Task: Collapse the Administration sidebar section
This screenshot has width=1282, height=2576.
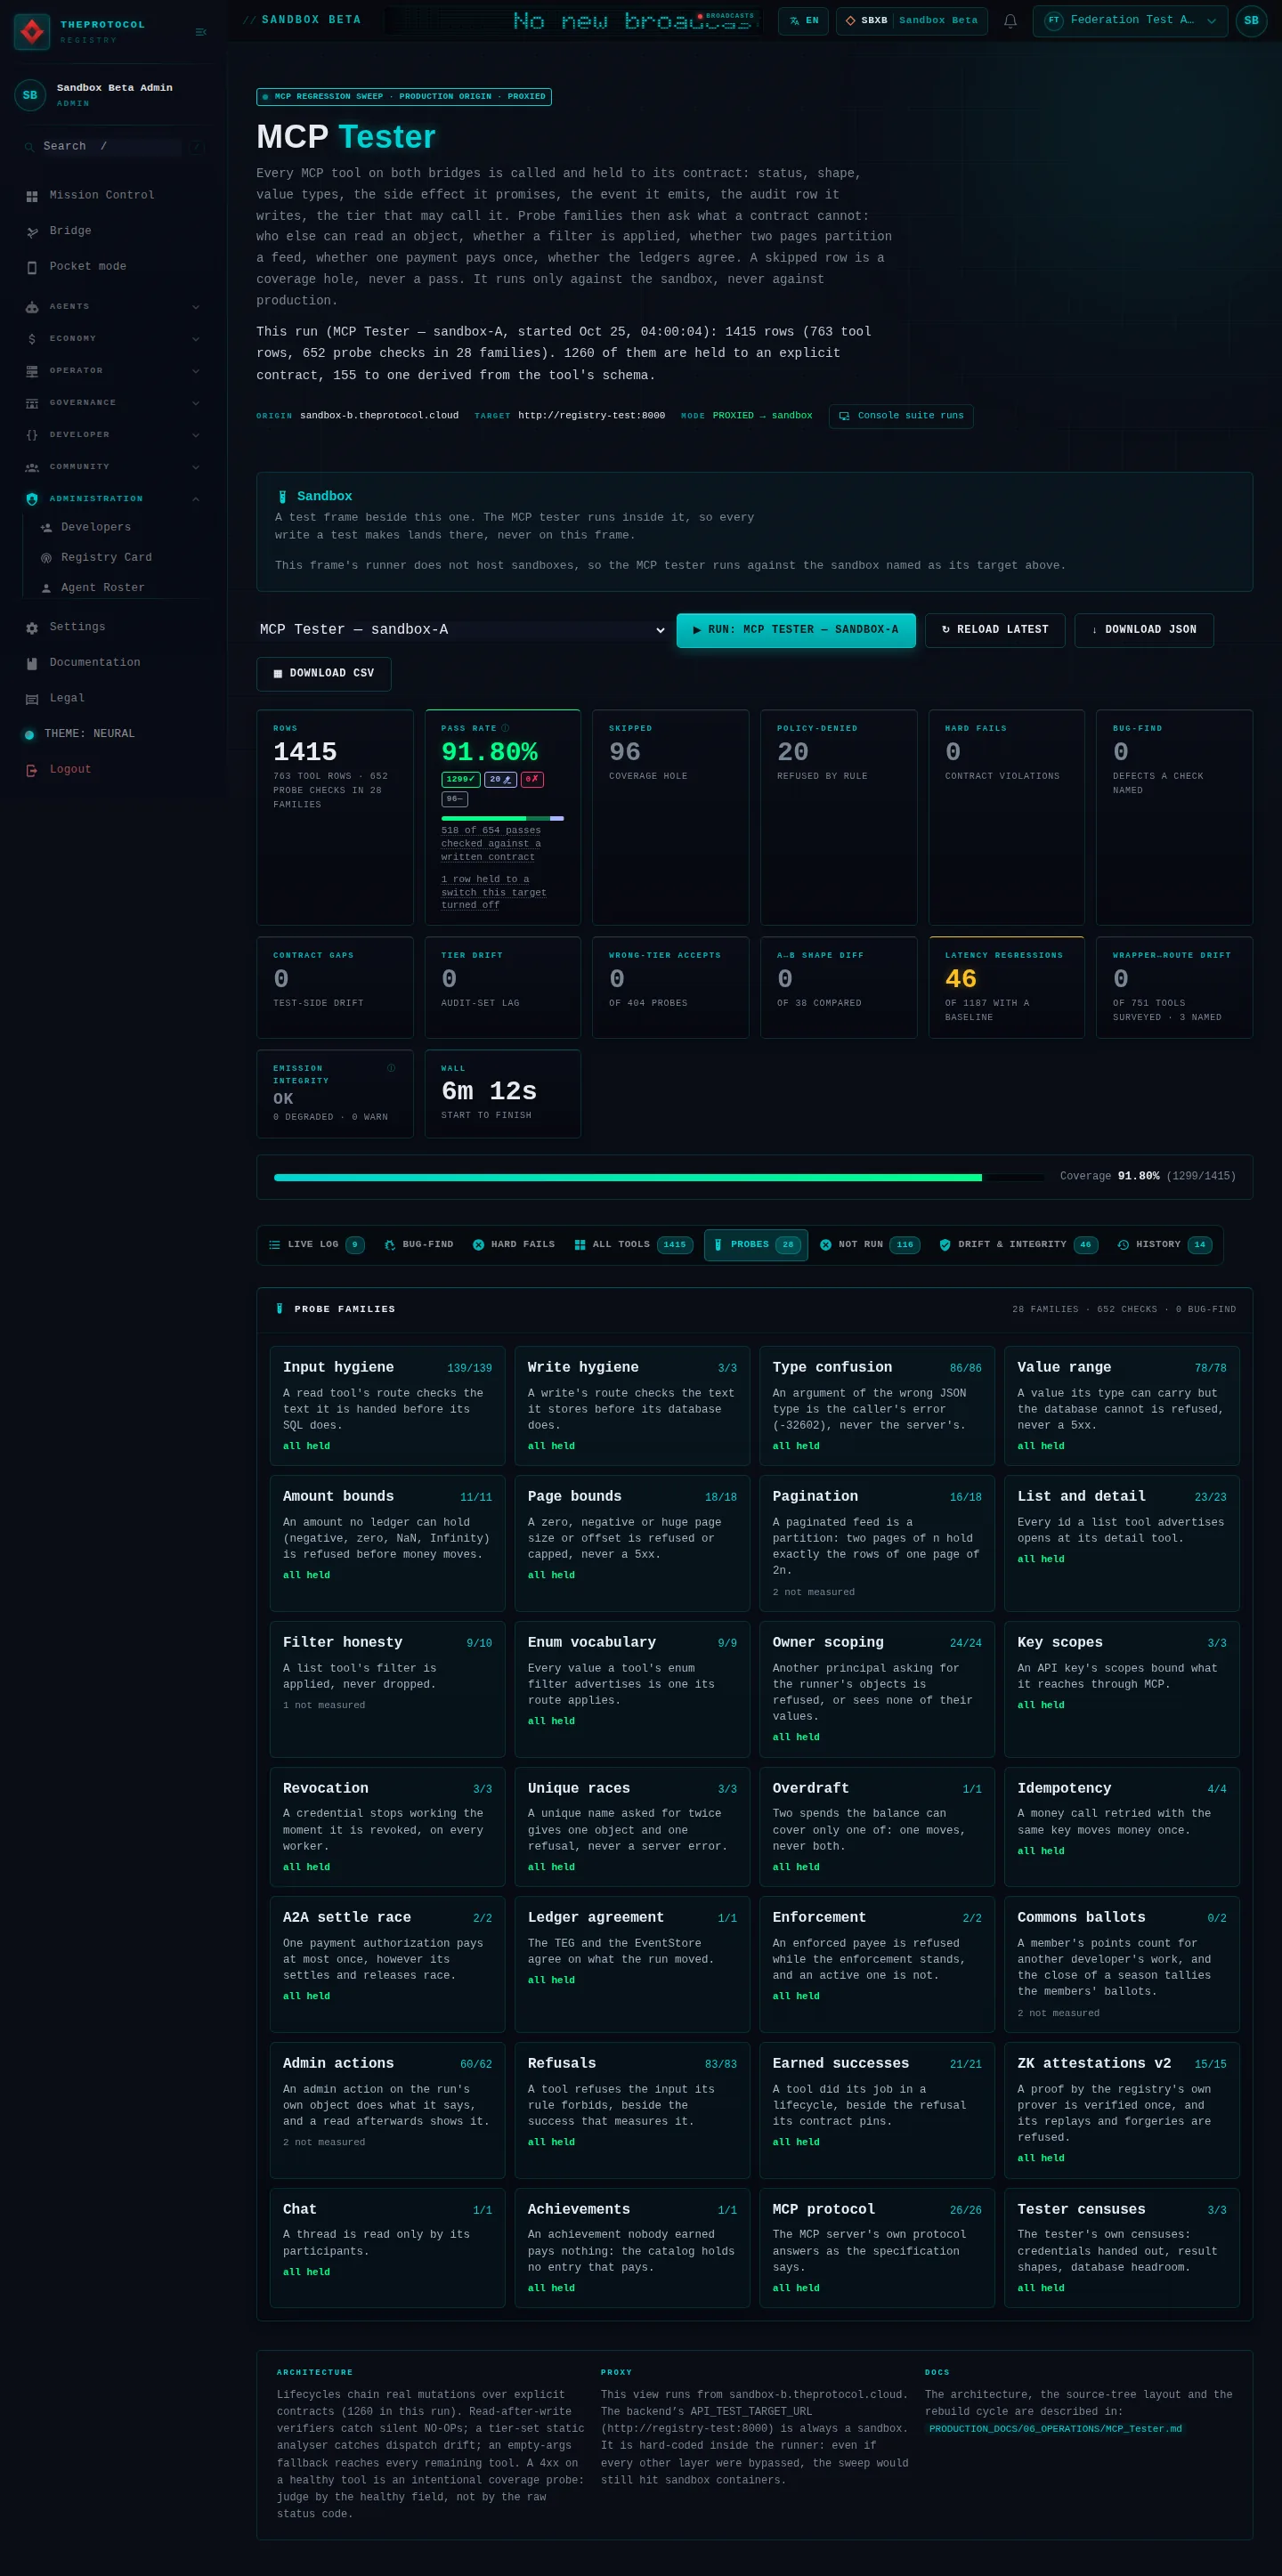Action: click(x=112, y=499)
